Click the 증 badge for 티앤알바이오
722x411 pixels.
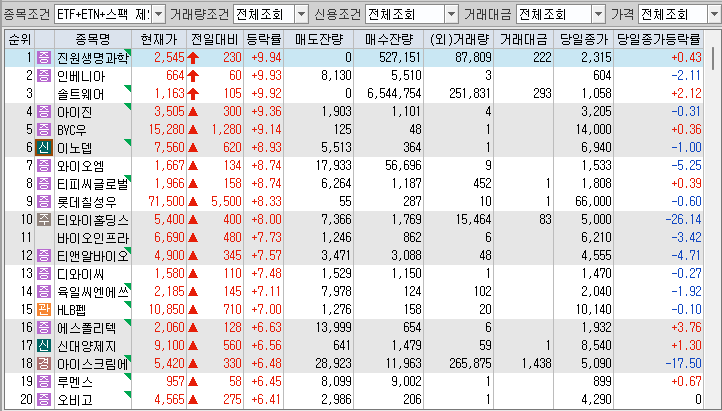pyautogui.click(x=44, y=255)
